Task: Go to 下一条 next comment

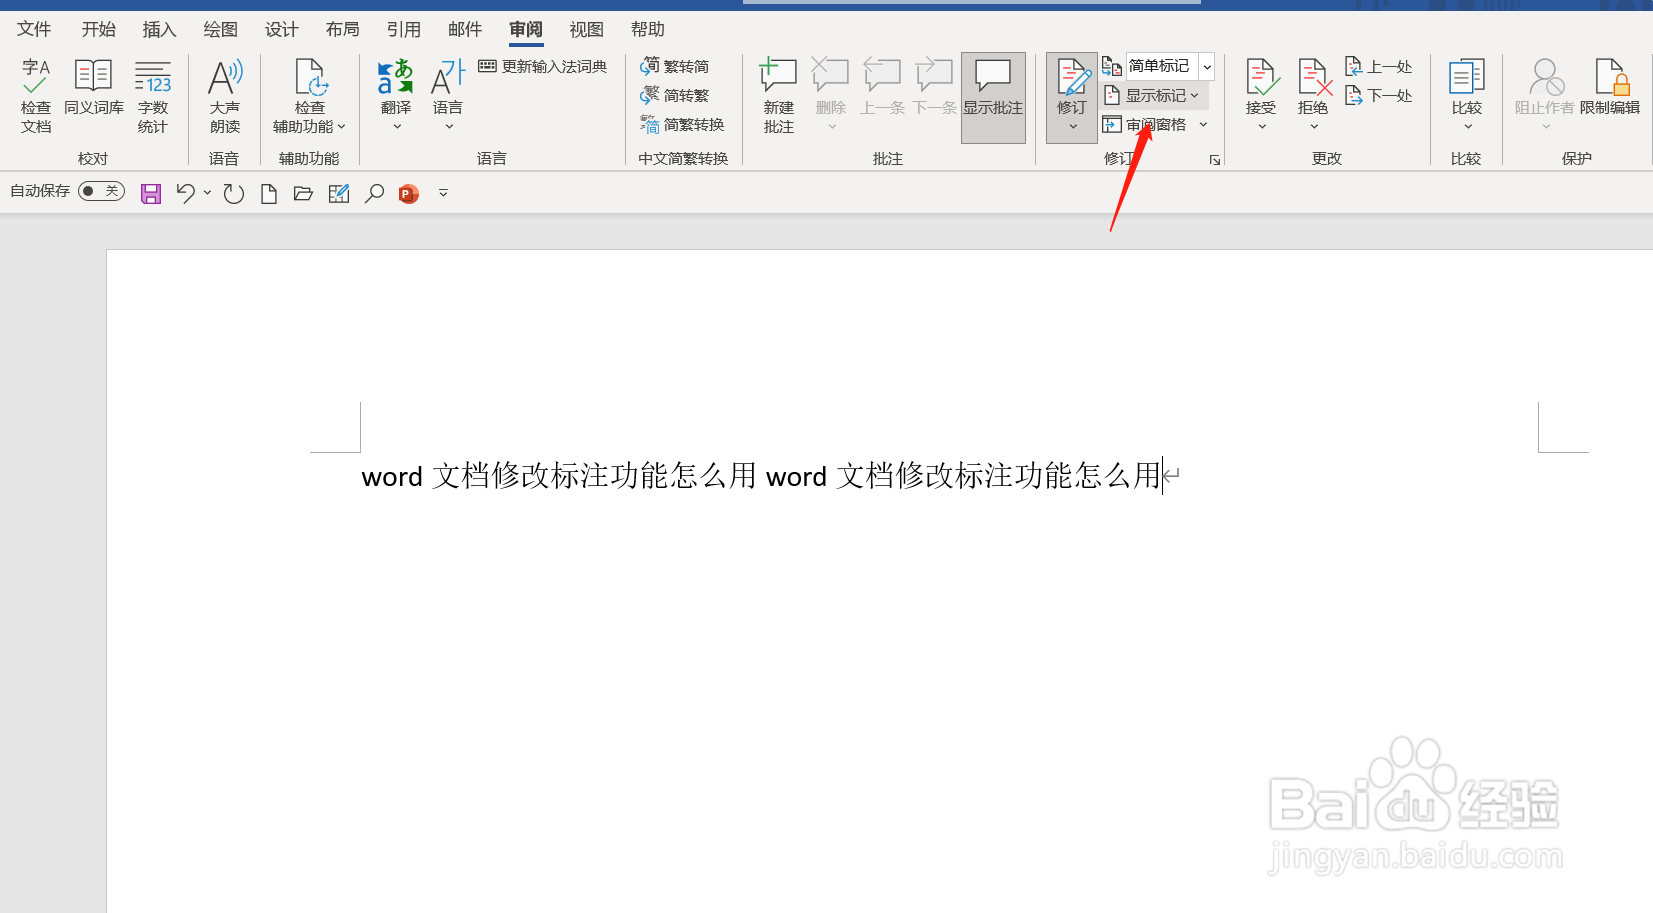Action: tap(934, 88)
